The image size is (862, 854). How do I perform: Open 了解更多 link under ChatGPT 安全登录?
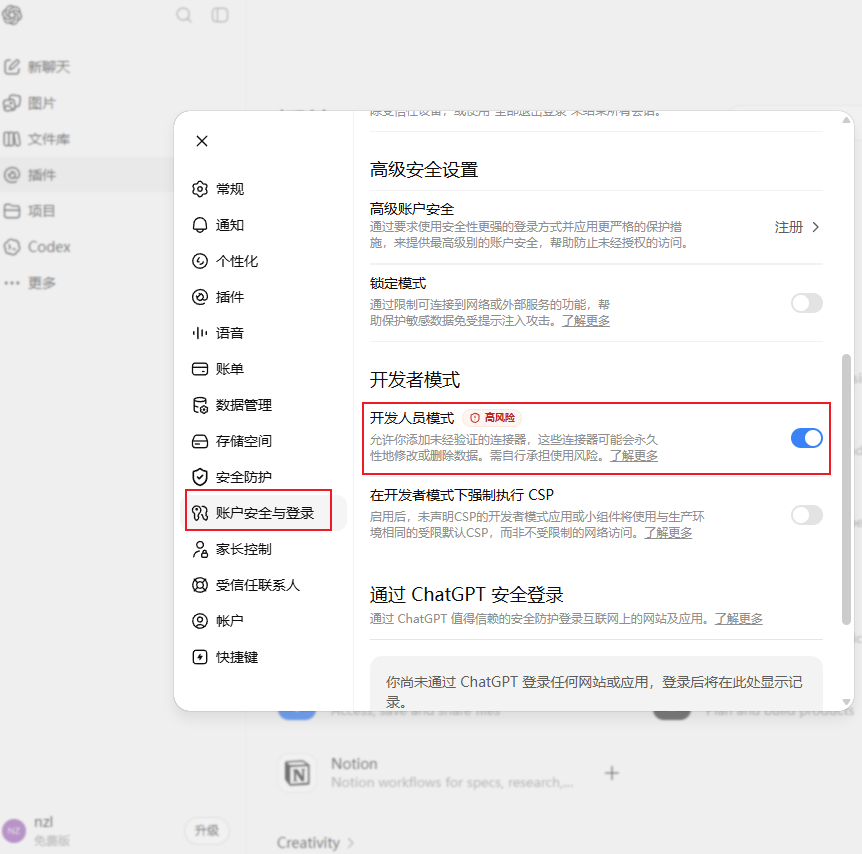point(738,619)
